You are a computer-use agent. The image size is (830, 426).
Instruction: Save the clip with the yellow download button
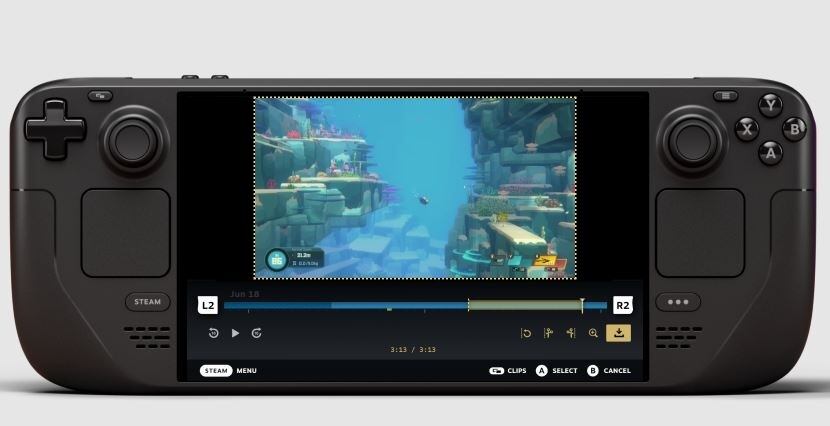tap(618, 333)
